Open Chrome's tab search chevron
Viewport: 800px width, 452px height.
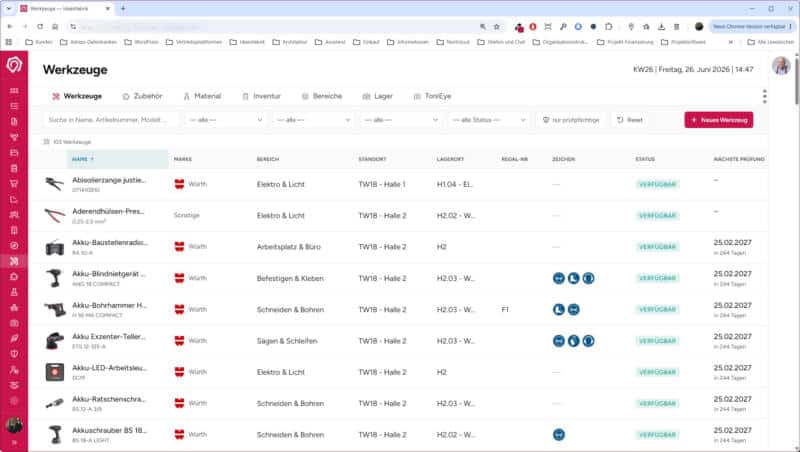9,9
